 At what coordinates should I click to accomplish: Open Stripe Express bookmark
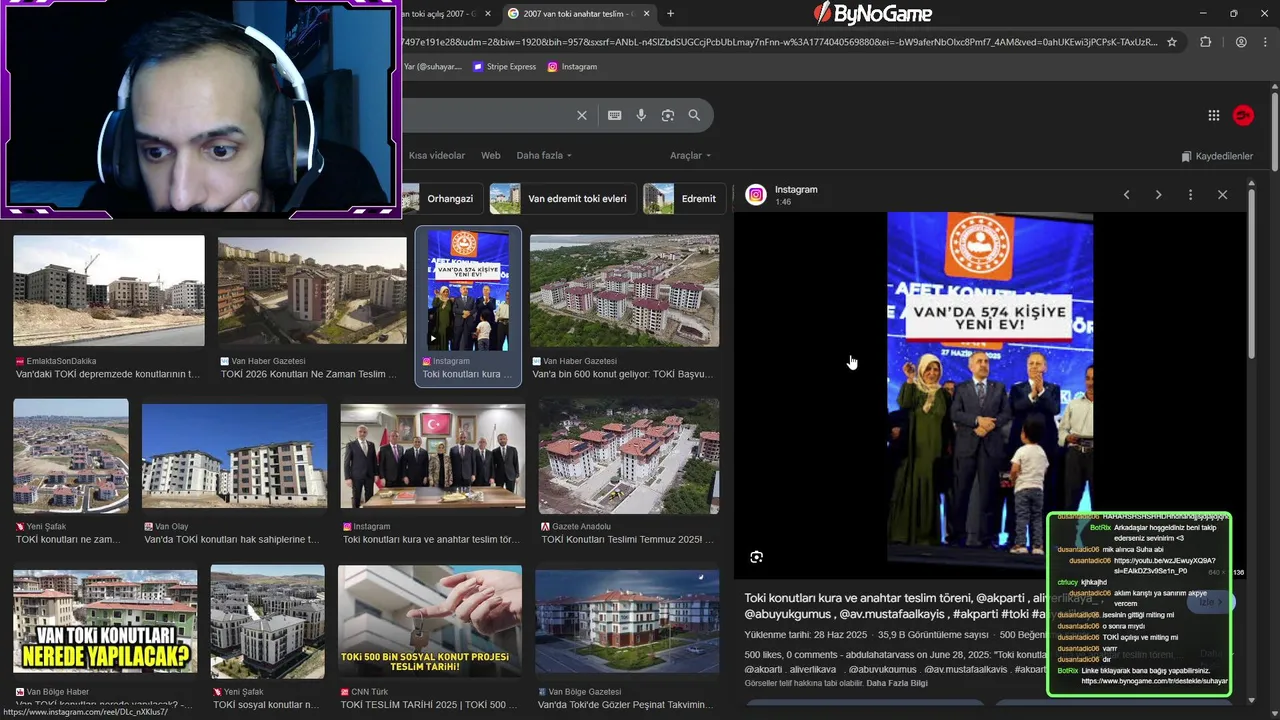click(x=505, y=67)
